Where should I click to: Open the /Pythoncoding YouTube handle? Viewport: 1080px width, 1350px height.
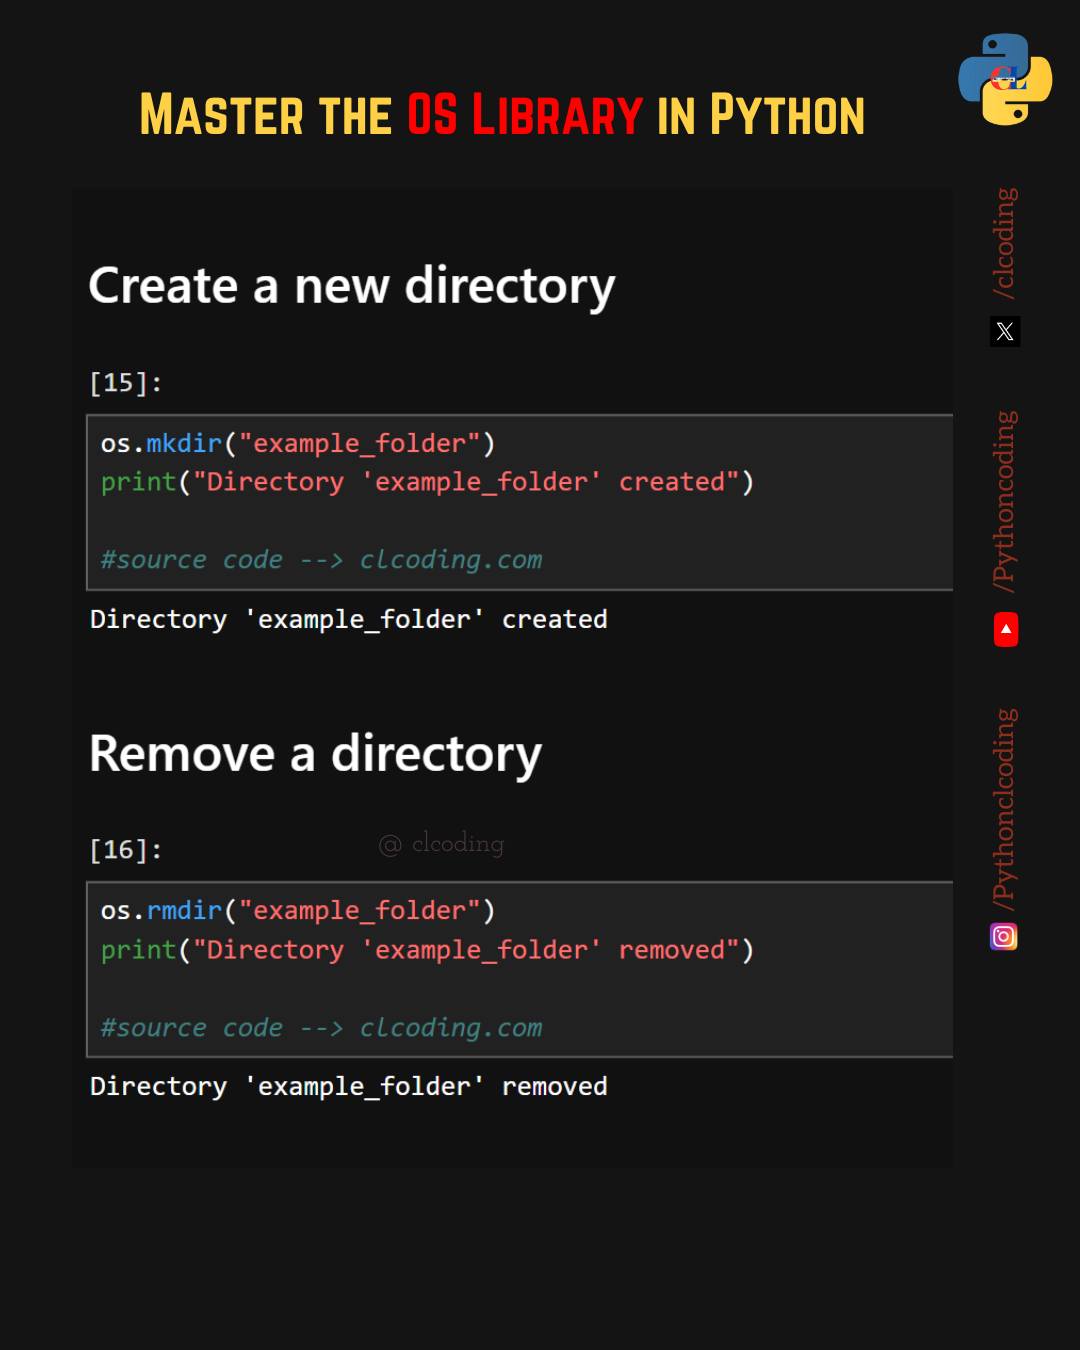pyautogui.click(x=1004, y=501)
